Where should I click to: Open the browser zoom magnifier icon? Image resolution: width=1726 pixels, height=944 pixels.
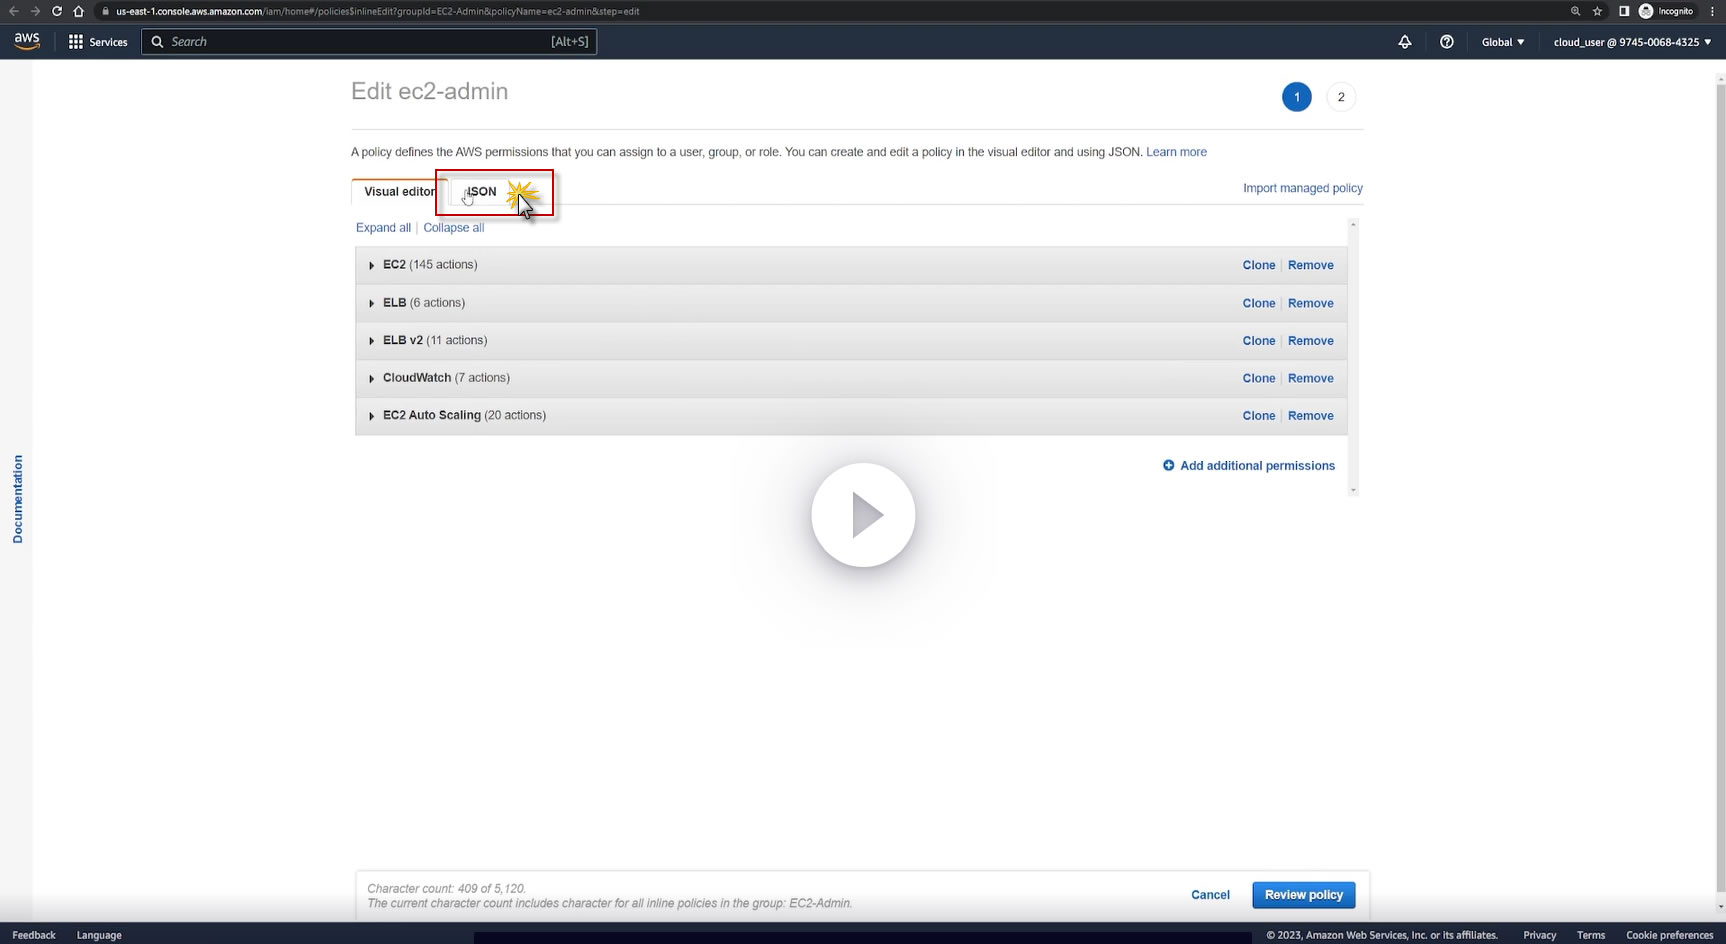[x=1576, y=11]
